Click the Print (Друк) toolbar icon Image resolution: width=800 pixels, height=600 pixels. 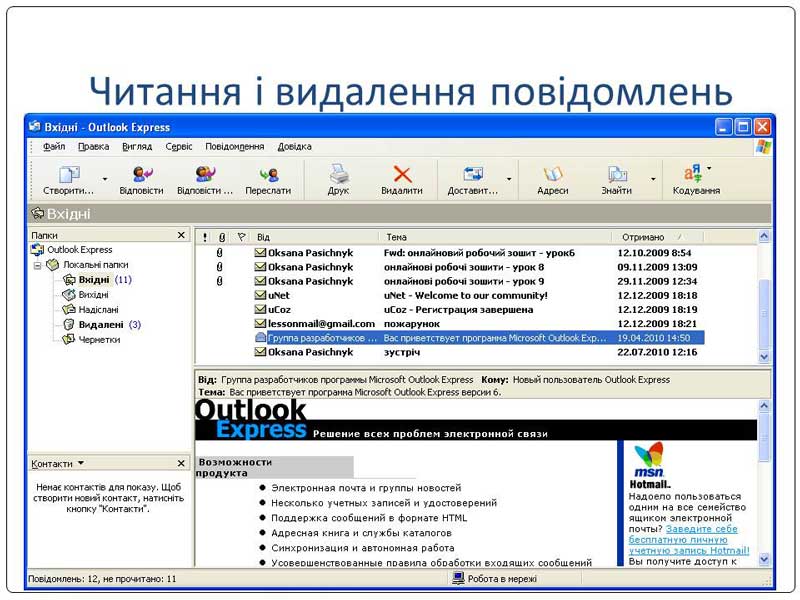(x=338, y=175)
